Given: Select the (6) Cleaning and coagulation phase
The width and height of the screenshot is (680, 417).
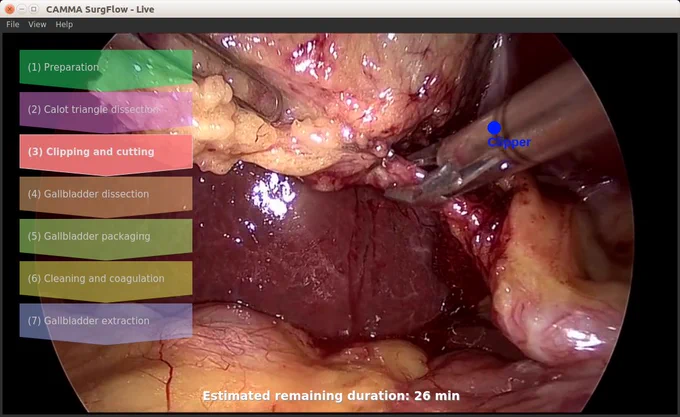Looking at the screenshot, I should (106, 281).
